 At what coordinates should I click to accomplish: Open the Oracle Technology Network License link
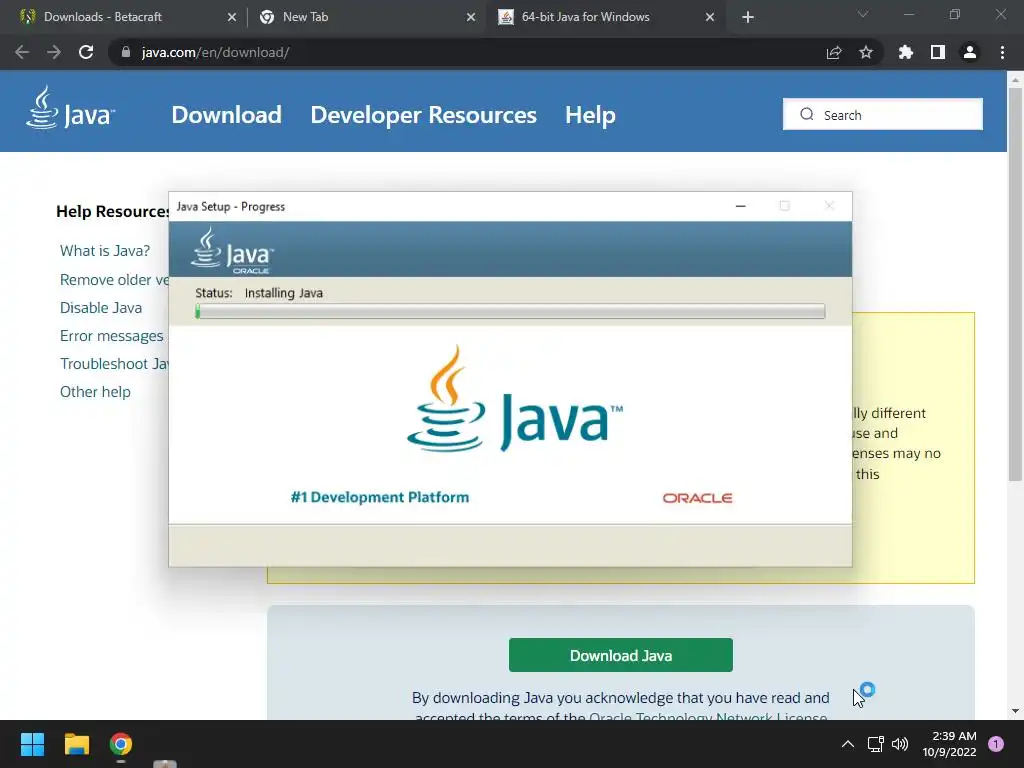[708, 716]
